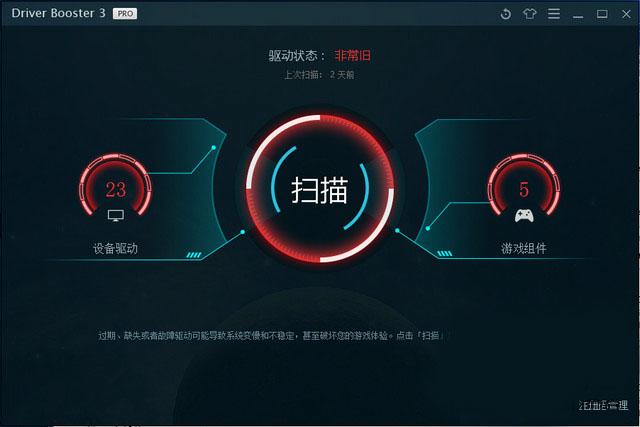The height and width of the screenshot is (427, 640).
Task: Open the hamburger options menu
Action: point(553,14)
